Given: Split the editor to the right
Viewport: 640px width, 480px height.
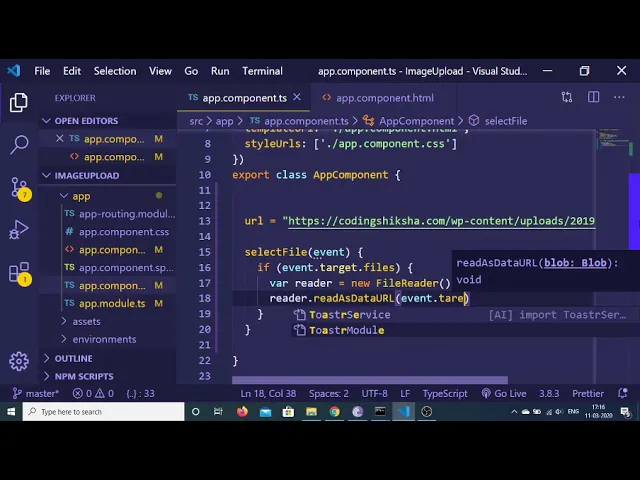Looking at the screenshot, I should (x=593, y=97).
